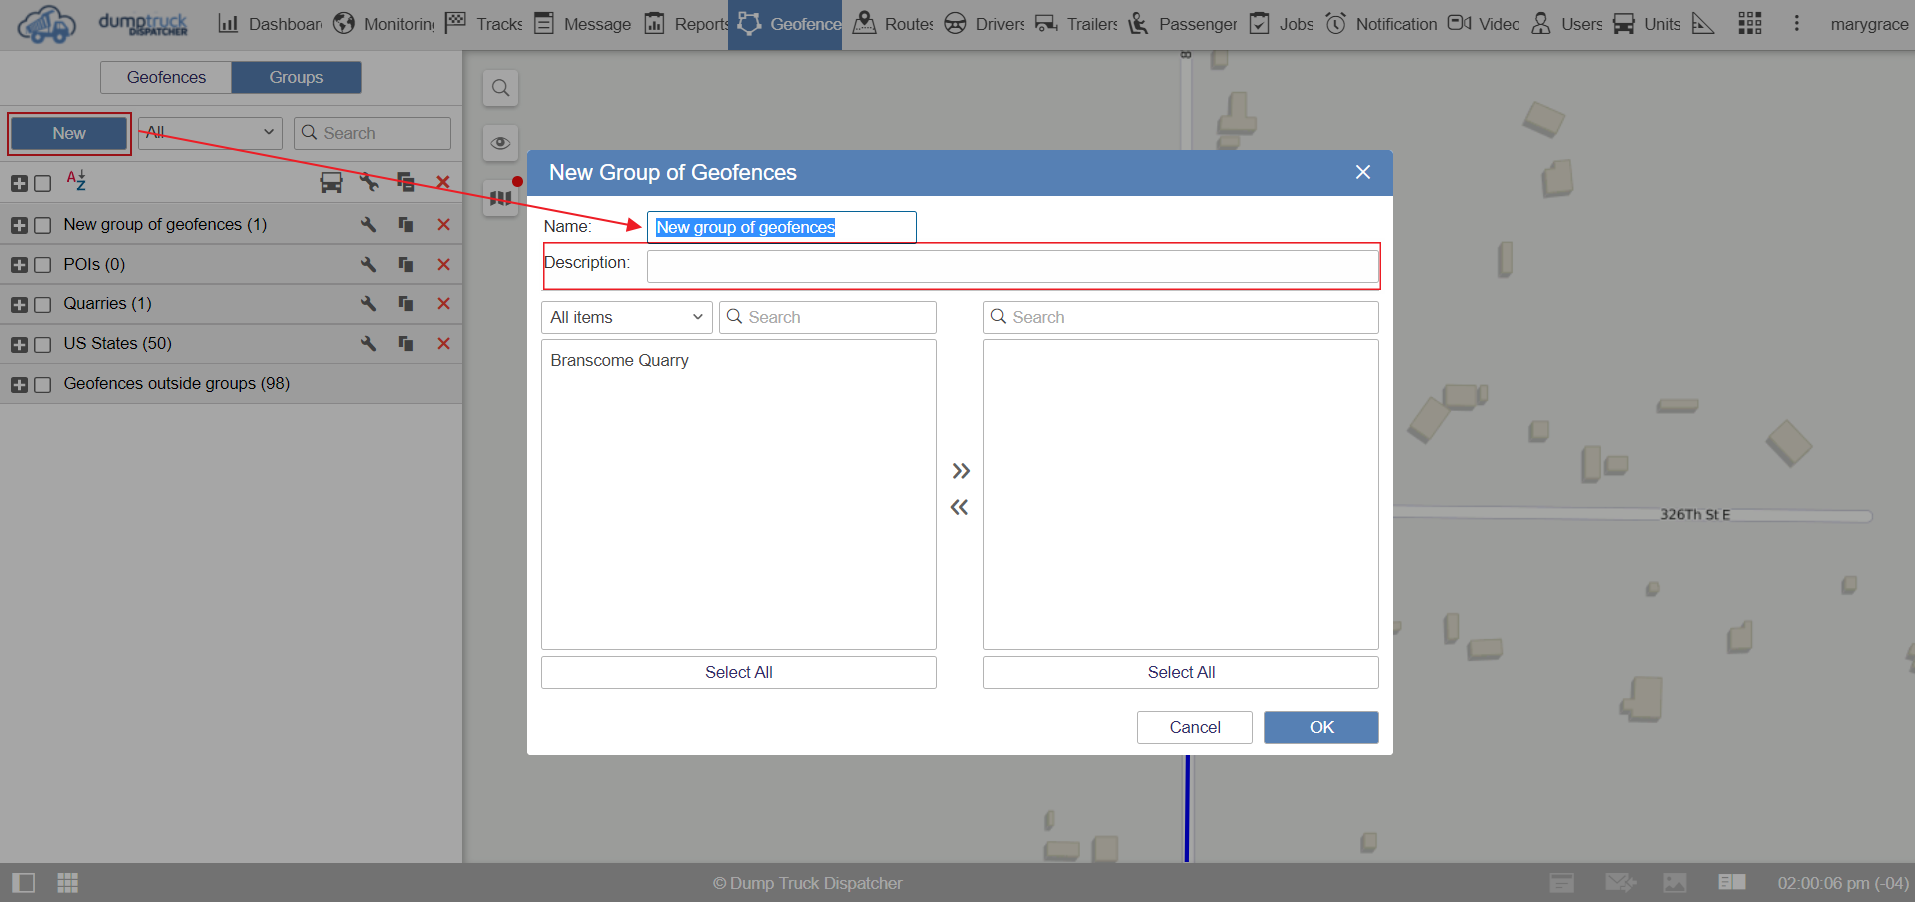Click the add-all double right arrow
Image resolution: width=1915 pixels, height=902 pixels.
coord(960,471)
